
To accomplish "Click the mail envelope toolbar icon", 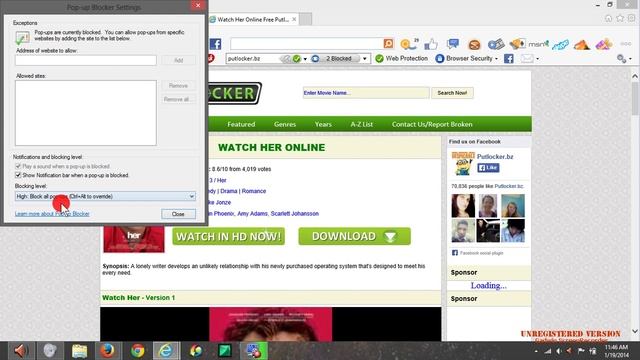I will coord(527,59).
